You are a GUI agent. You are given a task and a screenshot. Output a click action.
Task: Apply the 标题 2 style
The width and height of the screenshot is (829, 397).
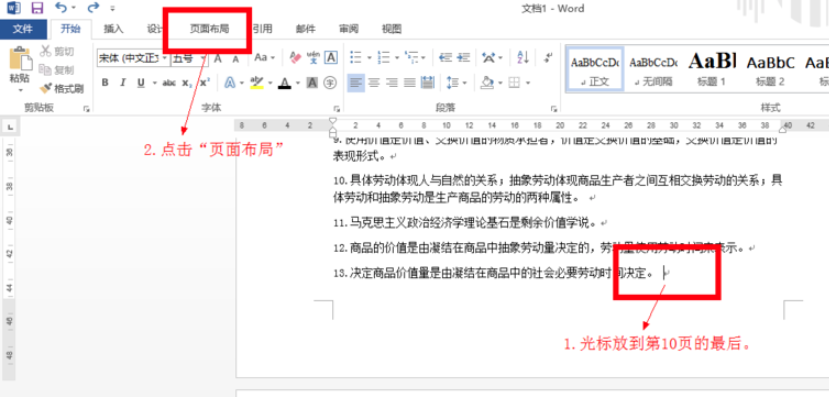click(x=770, y=69)
